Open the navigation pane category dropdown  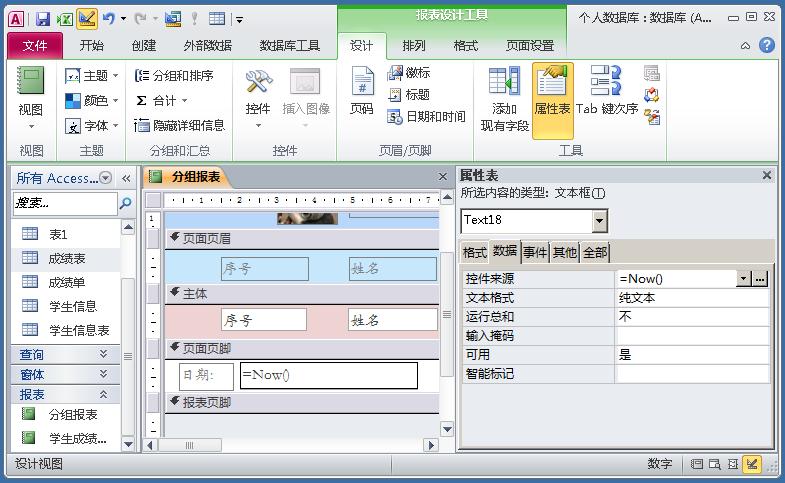(x=105, y=178)
